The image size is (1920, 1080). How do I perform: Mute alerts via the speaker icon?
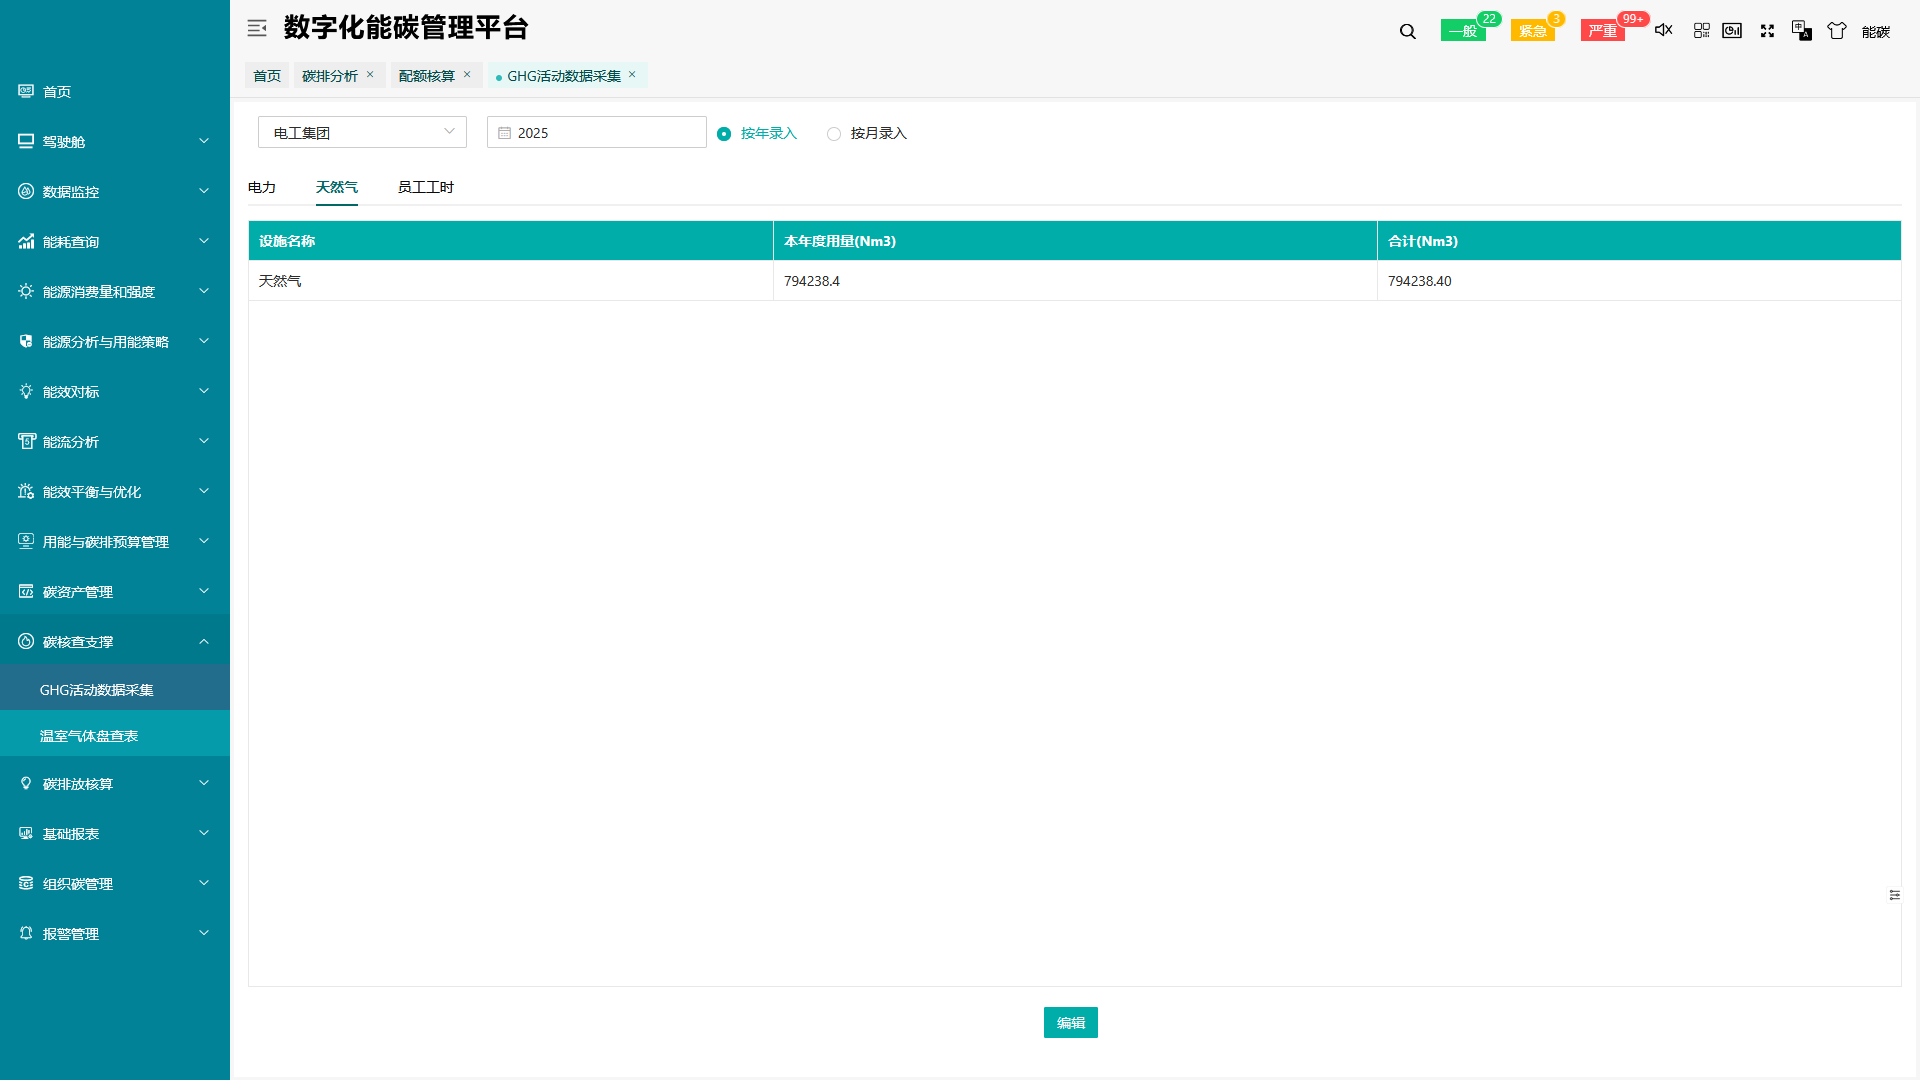click(1663, 31)
